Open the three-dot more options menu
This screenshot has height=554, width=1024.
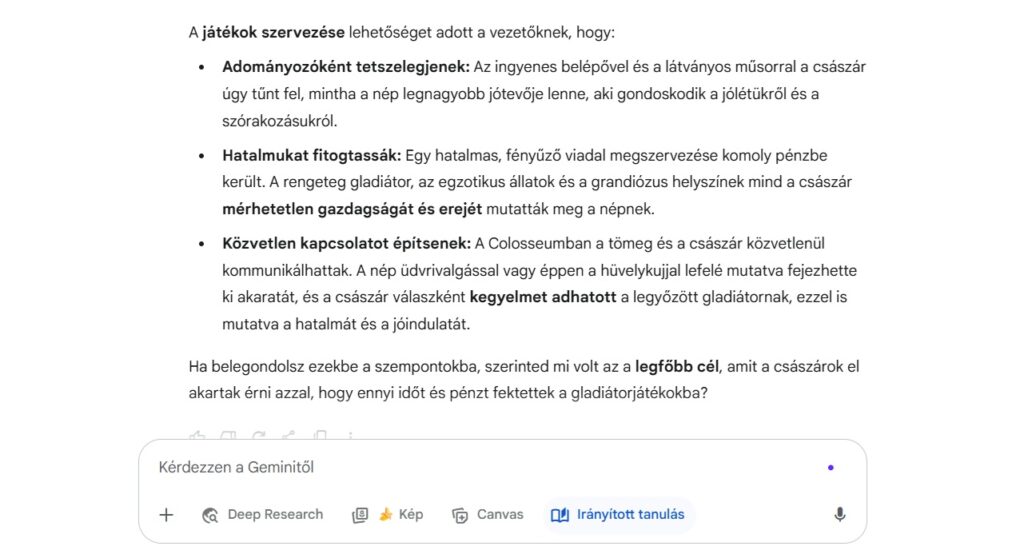click(x=351, y=436)
